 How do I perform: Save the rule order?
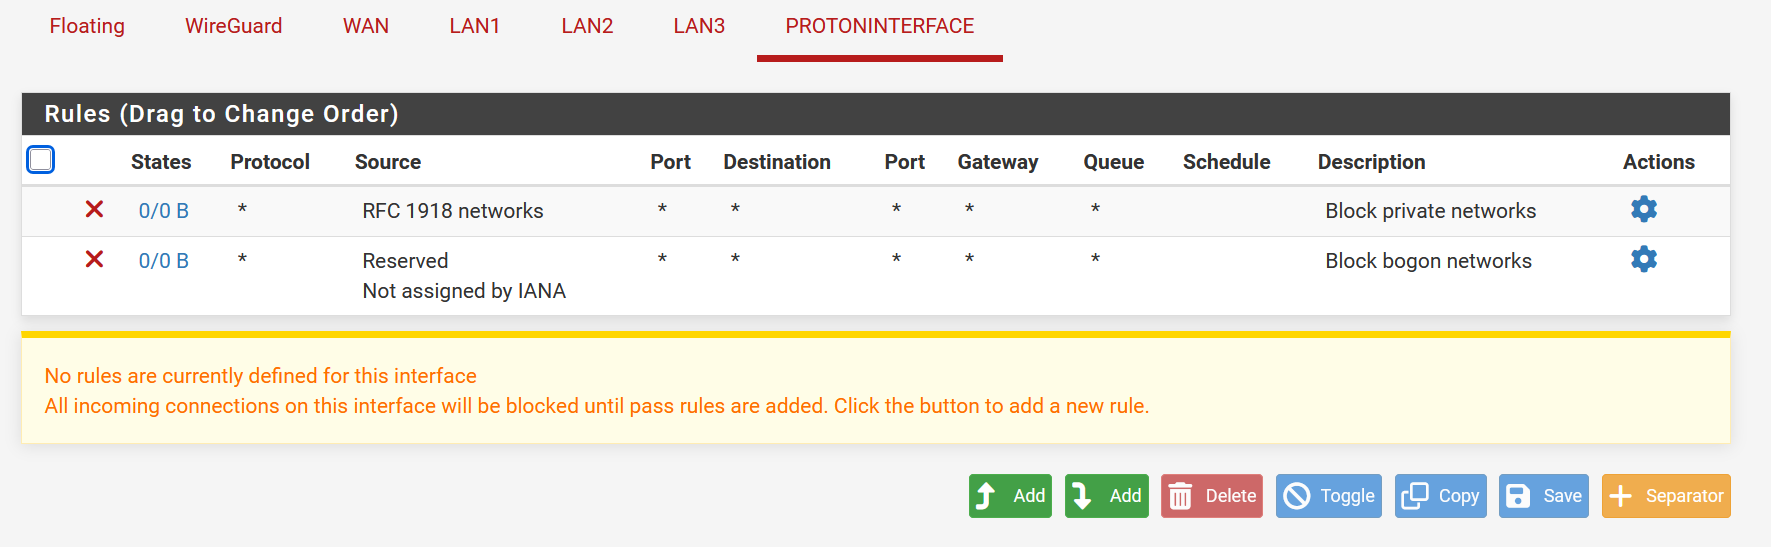click(1543, 496)
